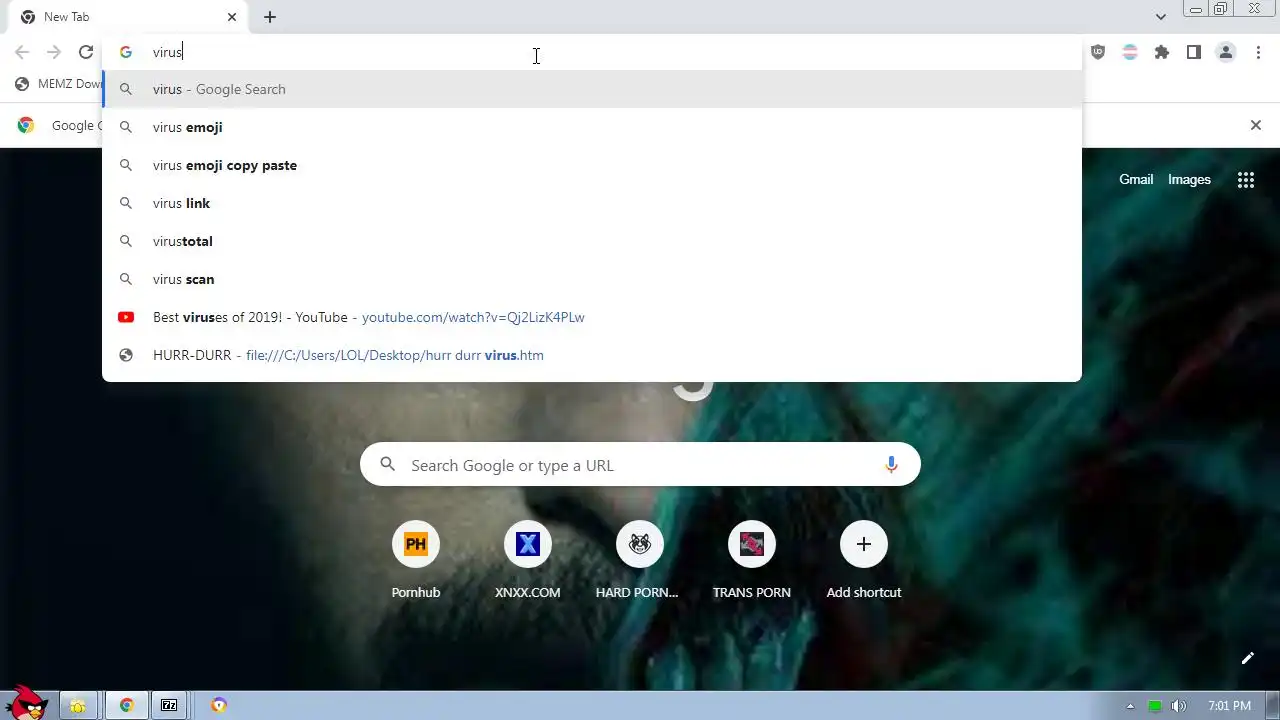
Task: Open the Images link
Action: (1189, 180)
